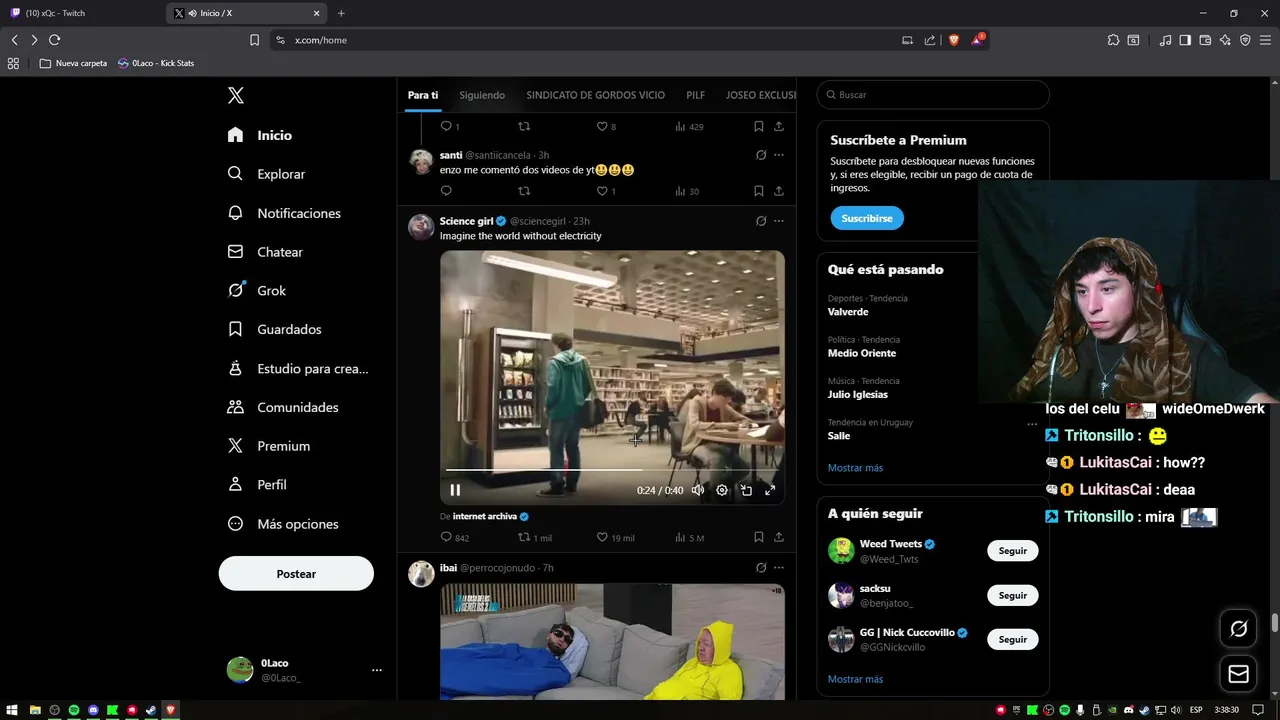Viewport: 1280px width, 720px height.
Task: Reply to santi's tweet
Action: click(446, 191)
